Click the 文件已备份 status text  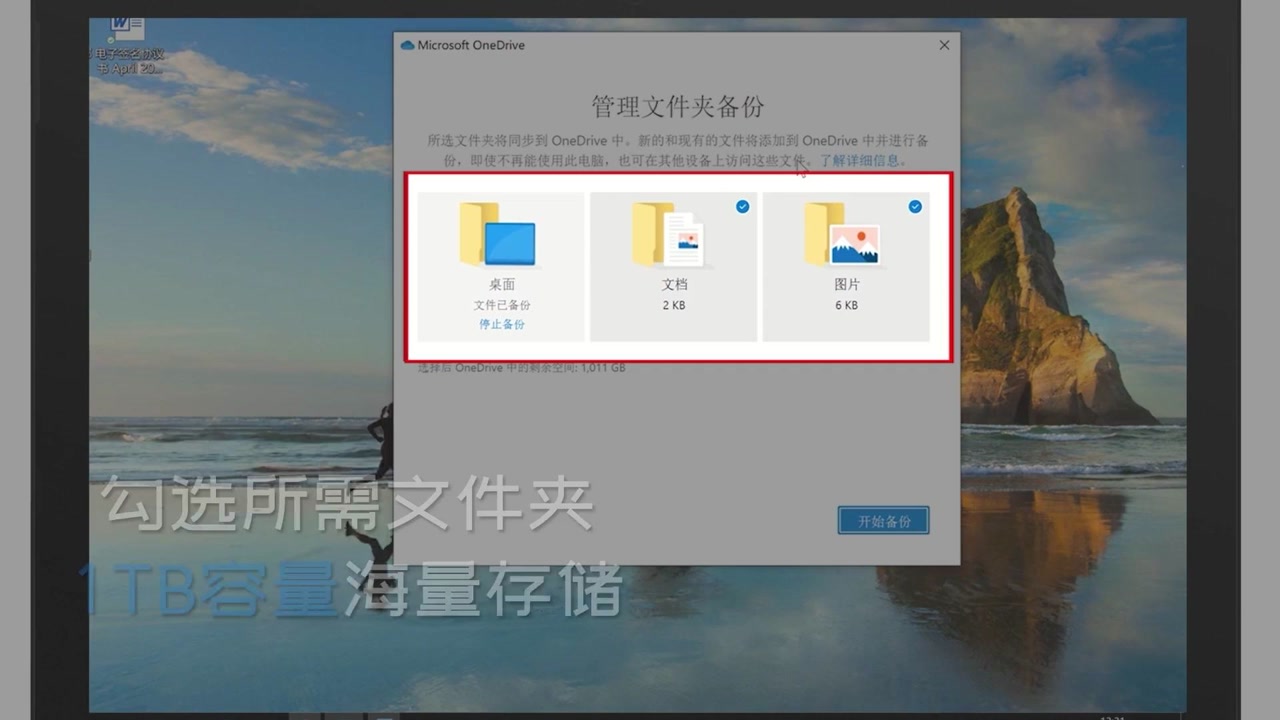point(502,305)
